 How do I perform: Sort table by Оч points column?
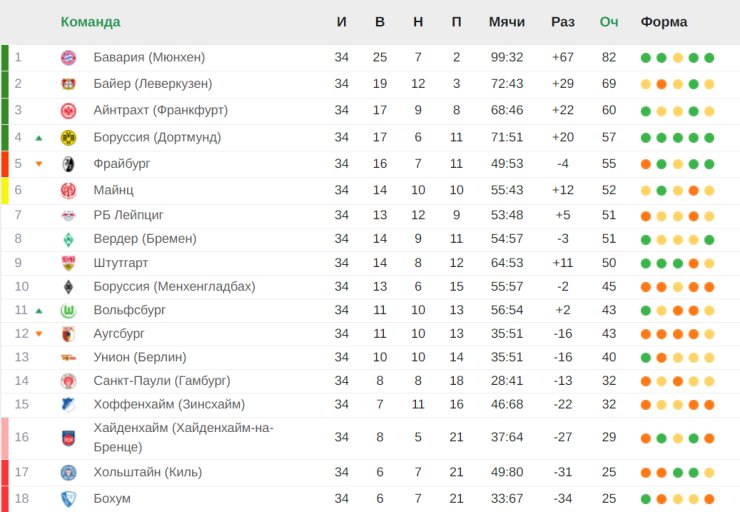[609, 22]
